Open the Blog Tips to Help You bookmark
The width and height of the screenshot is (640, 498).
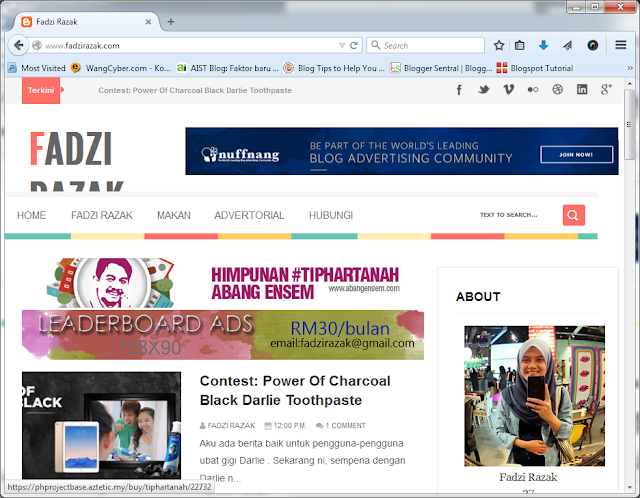pos(334,68)
